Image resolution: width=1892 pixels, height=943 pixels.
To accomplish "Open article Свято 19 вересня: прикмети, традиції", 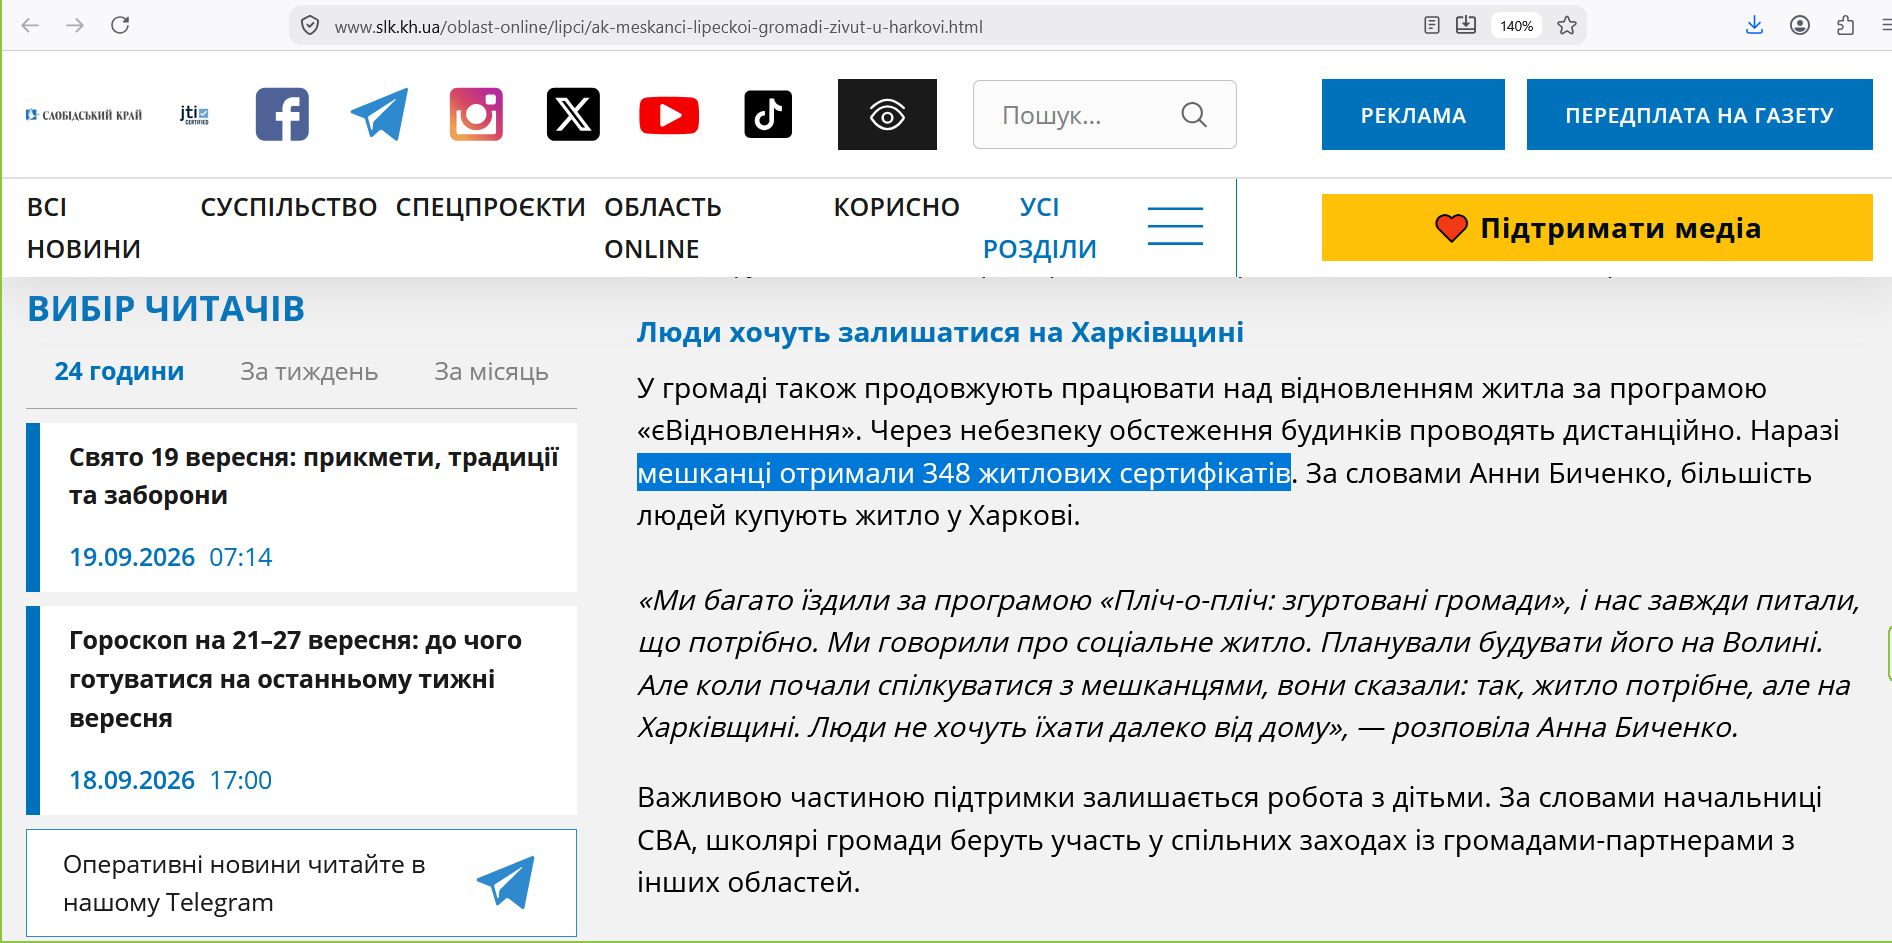I will [x=314, y=476].
